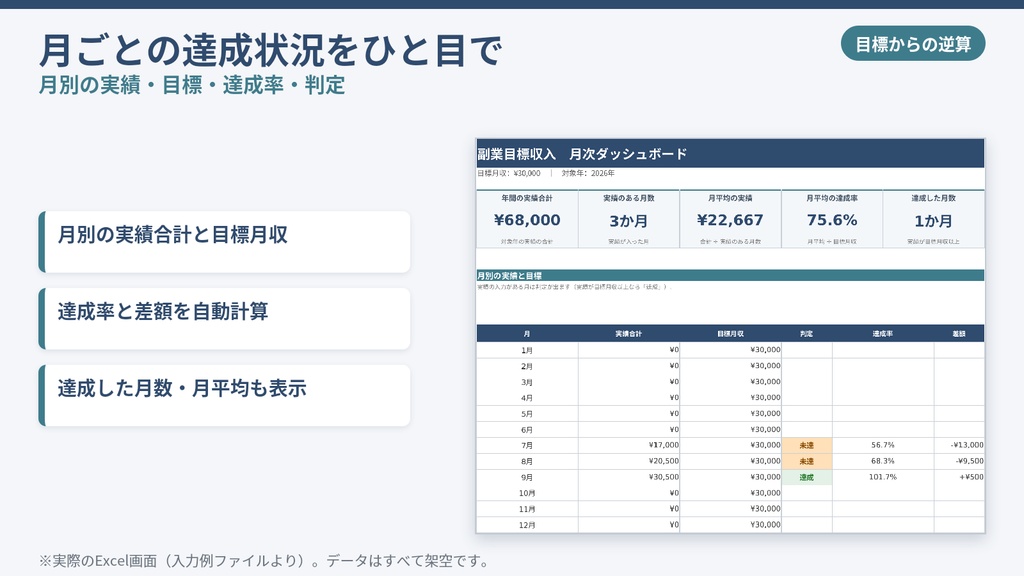Click the 4月 row label
Image resolution: width=1024 pixels, height=576 pixels.
pos(527,398)
